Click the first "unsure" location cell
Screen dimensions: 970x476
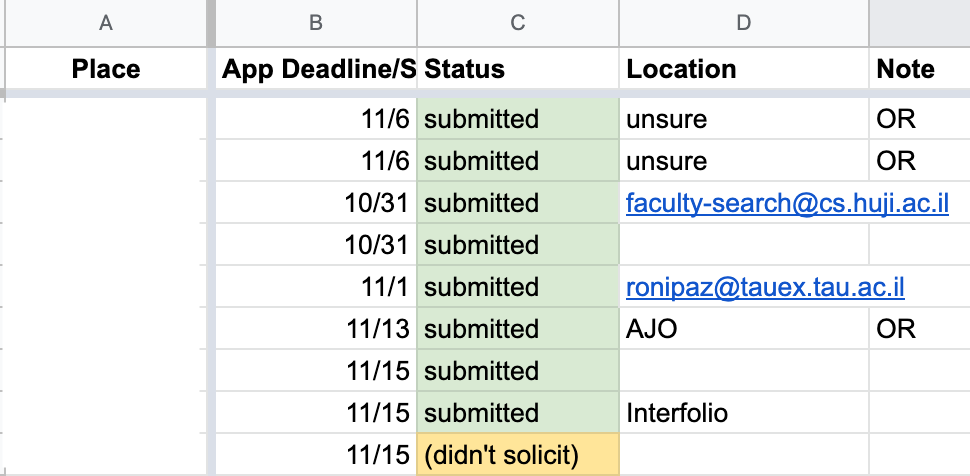(x=744, y=119)
